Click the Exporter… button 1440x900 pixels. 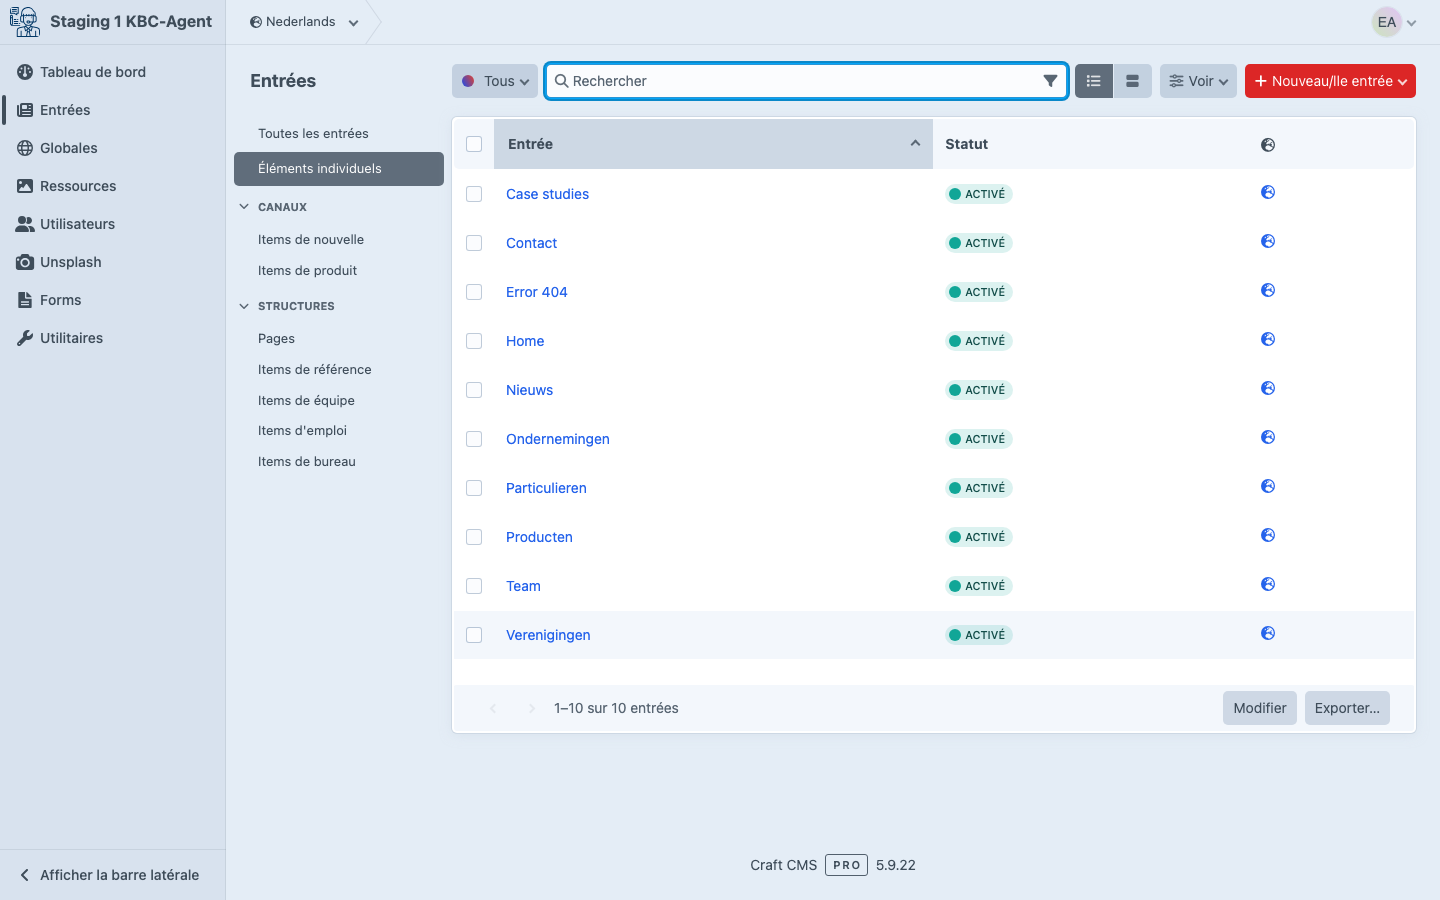coord(1347,708)
